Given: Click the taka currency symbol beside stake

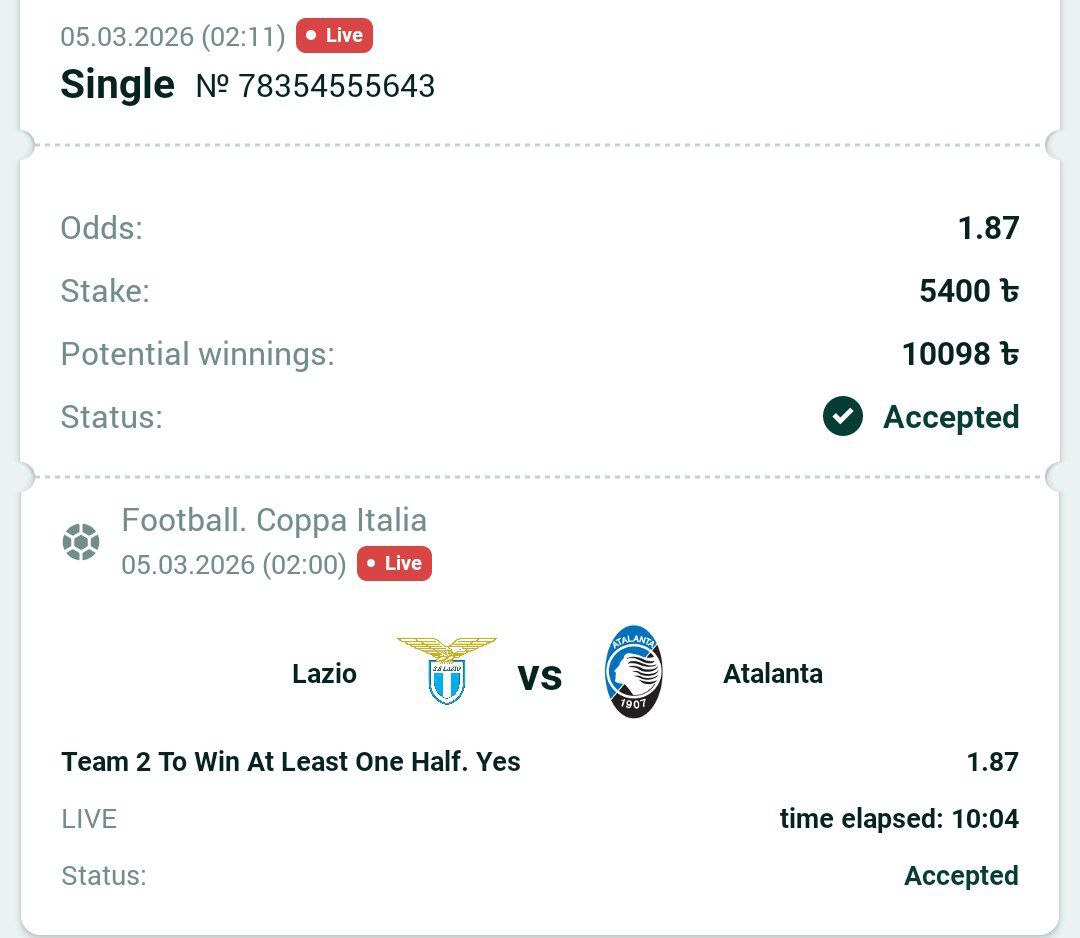Looking at the screenshot, I should pyautogui.click(x=1009, y=291).
